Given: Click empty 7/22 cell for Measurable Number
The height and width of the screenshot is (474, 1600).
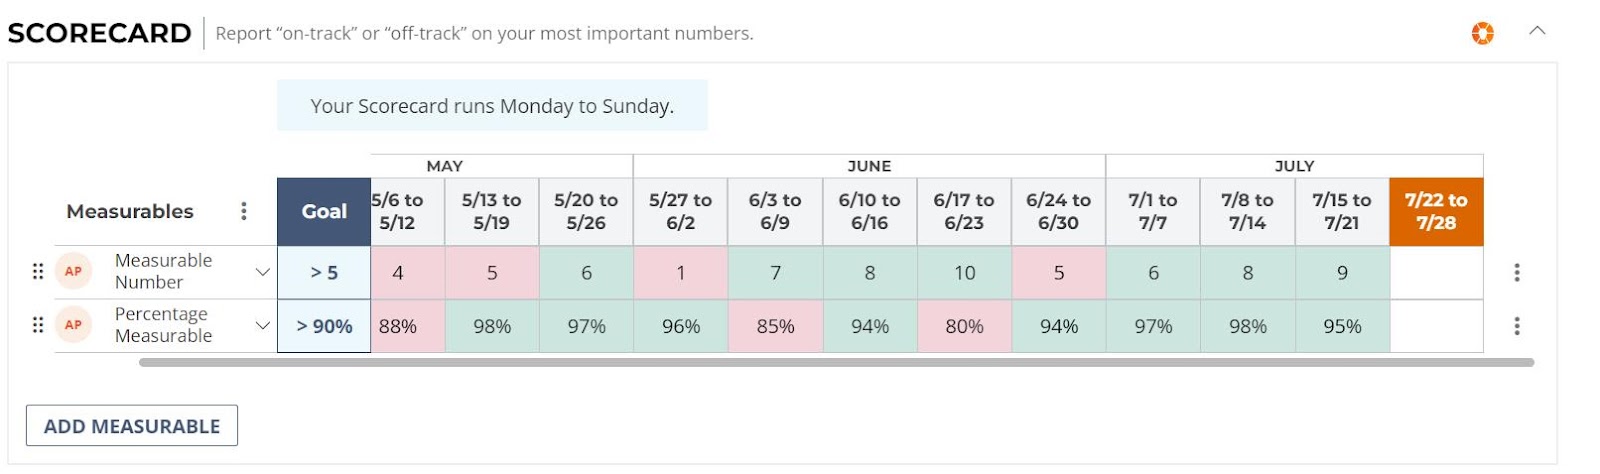Looking at the screenshot, I should point(1436,272).
